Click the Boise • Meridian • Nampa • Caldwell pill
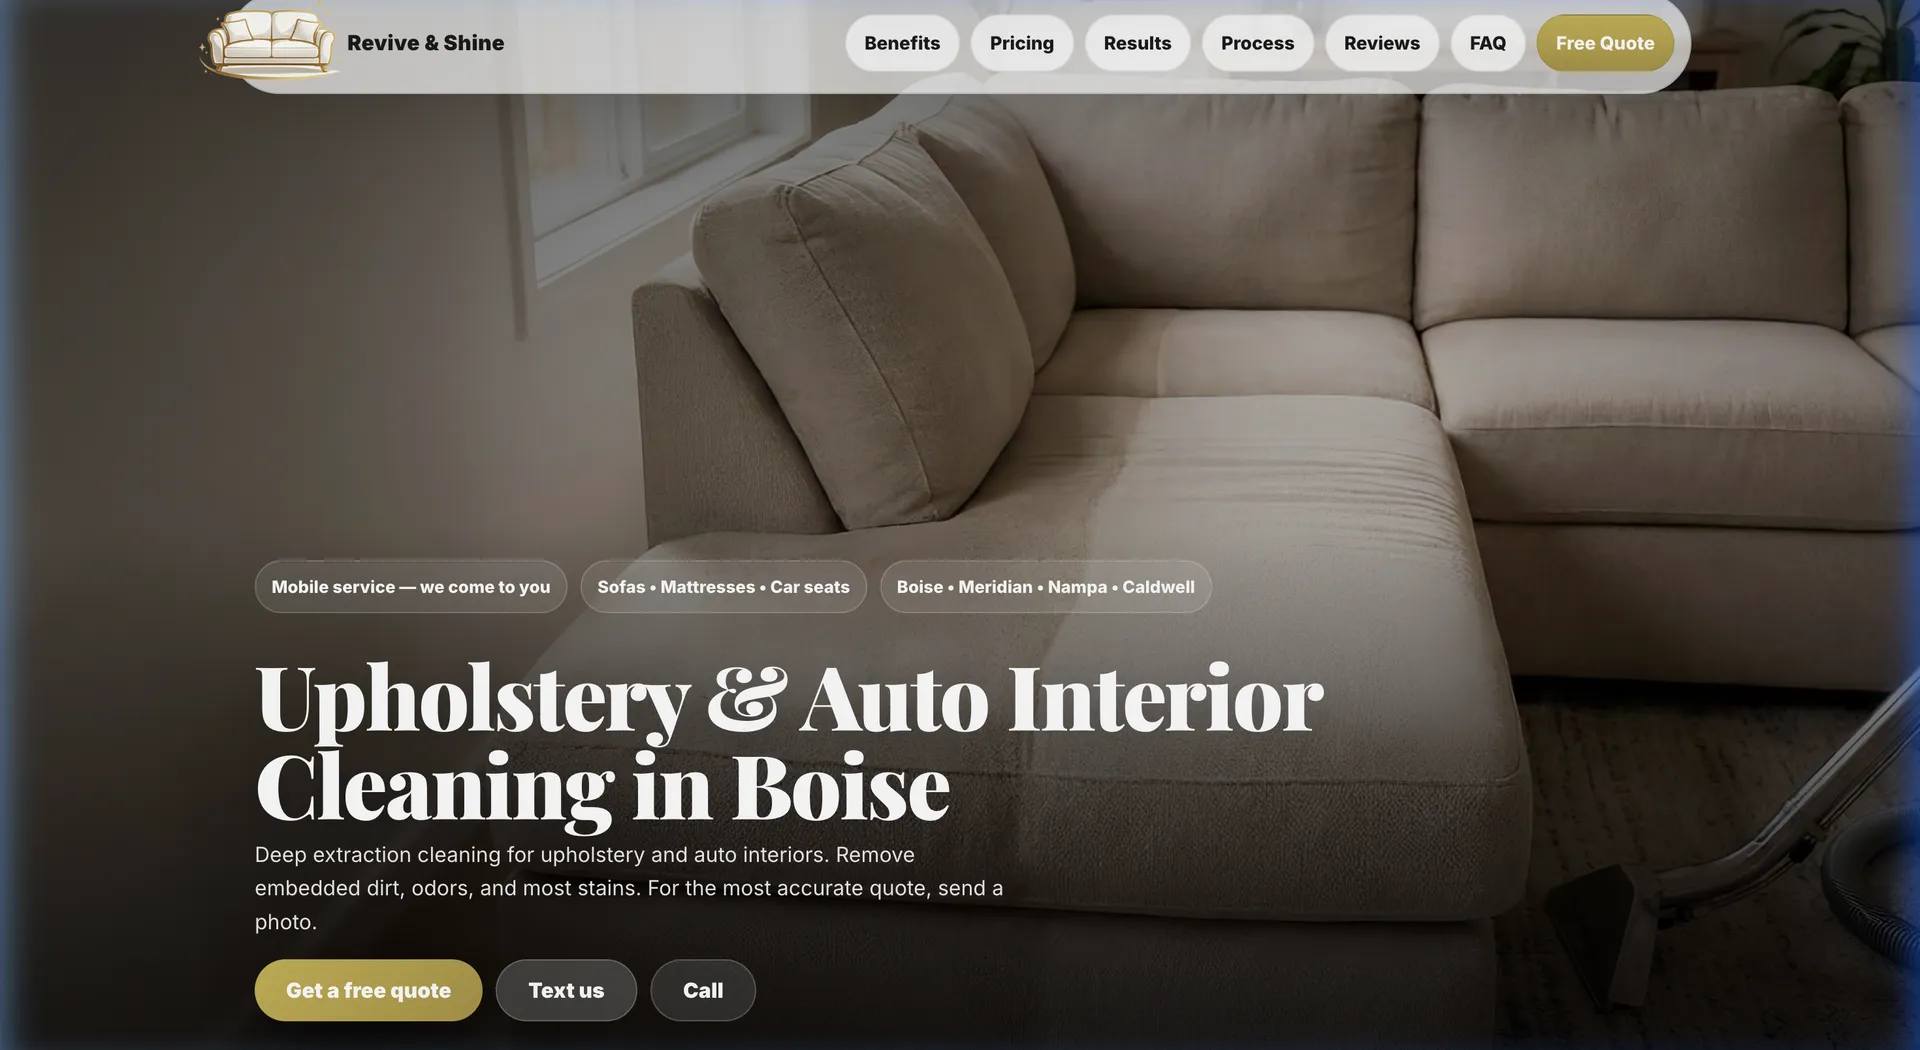Screen dimensions: 1920x1050 coord(1045,587)
